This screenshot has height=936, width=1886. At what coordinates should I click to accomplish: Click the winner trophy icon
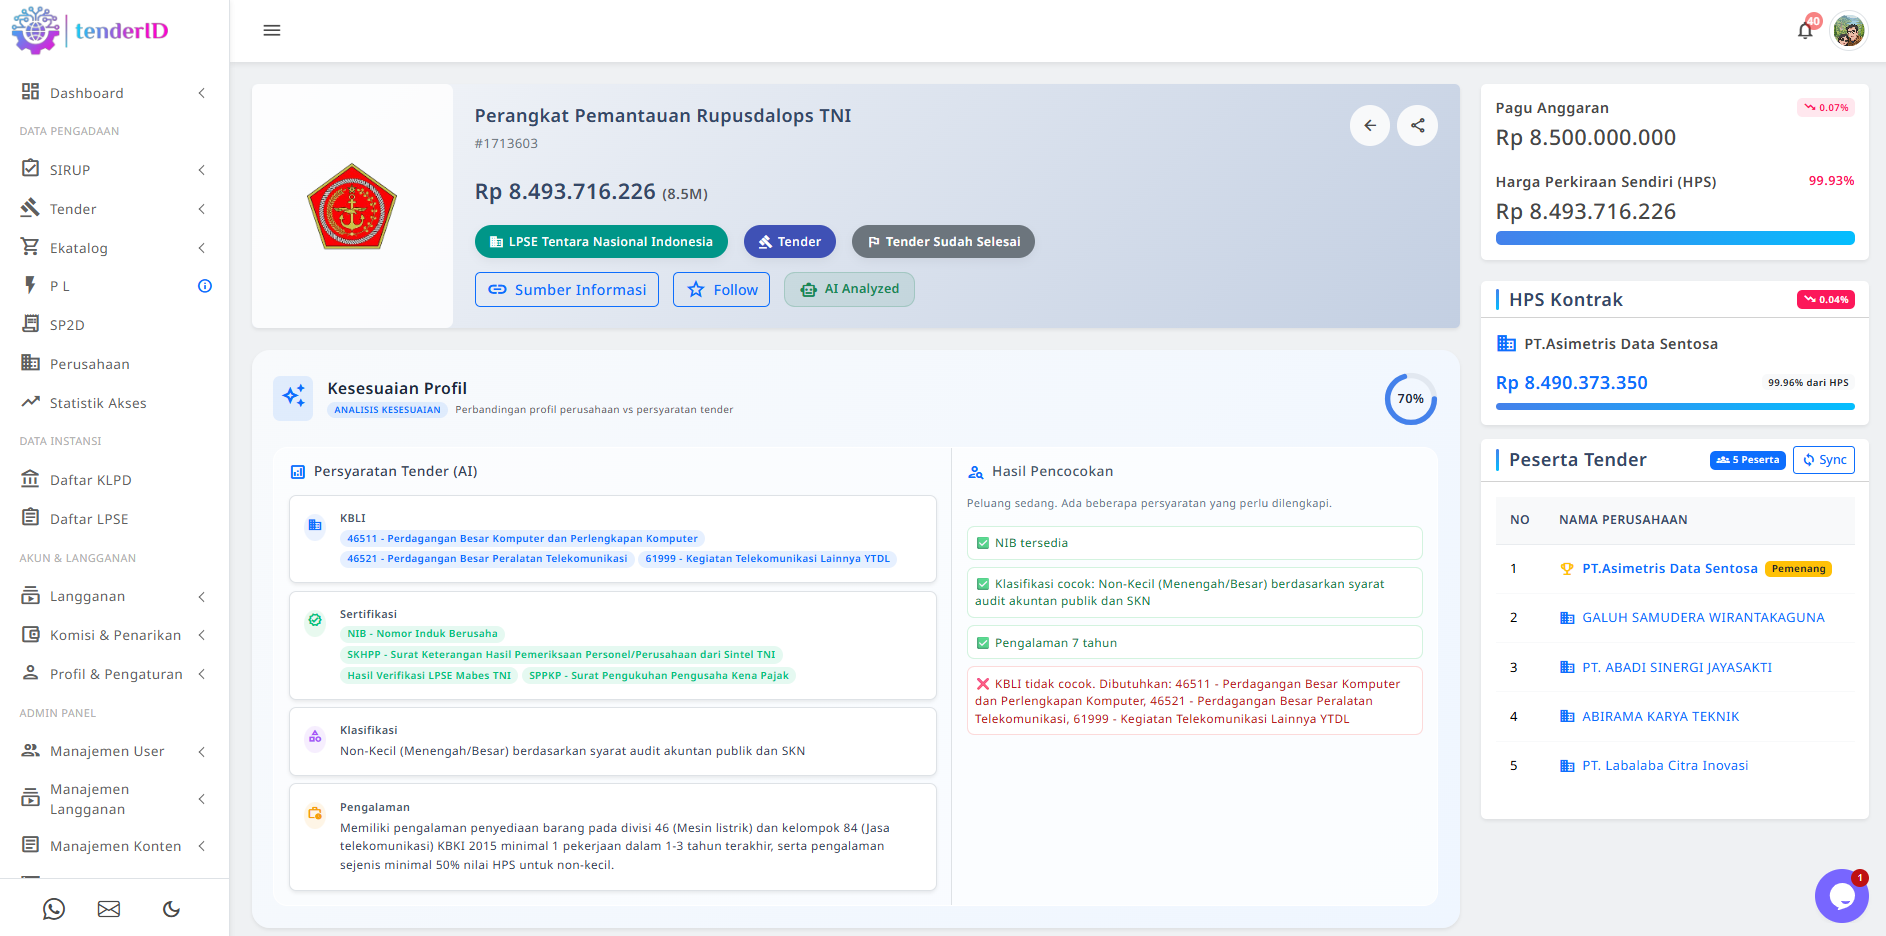[1567, 569]
